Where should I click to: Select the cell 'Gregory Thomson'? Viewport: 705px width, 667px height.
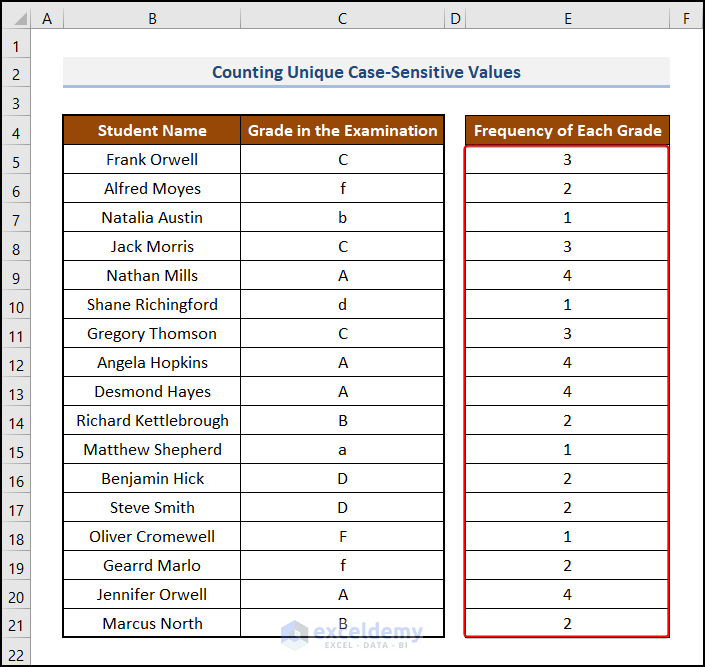coord(152,334)
